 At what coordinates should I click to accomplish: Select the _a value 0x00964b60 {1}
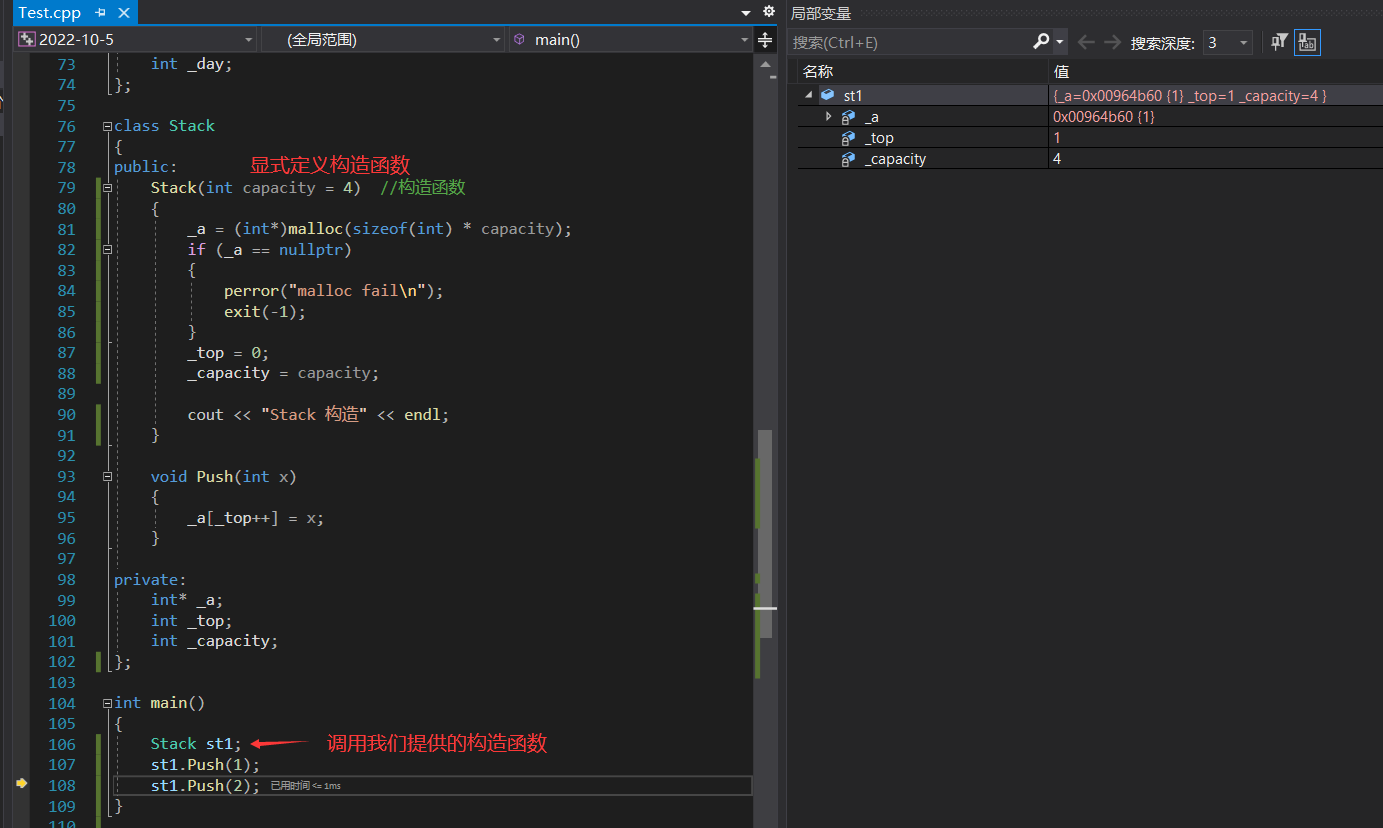(1104, 117)
